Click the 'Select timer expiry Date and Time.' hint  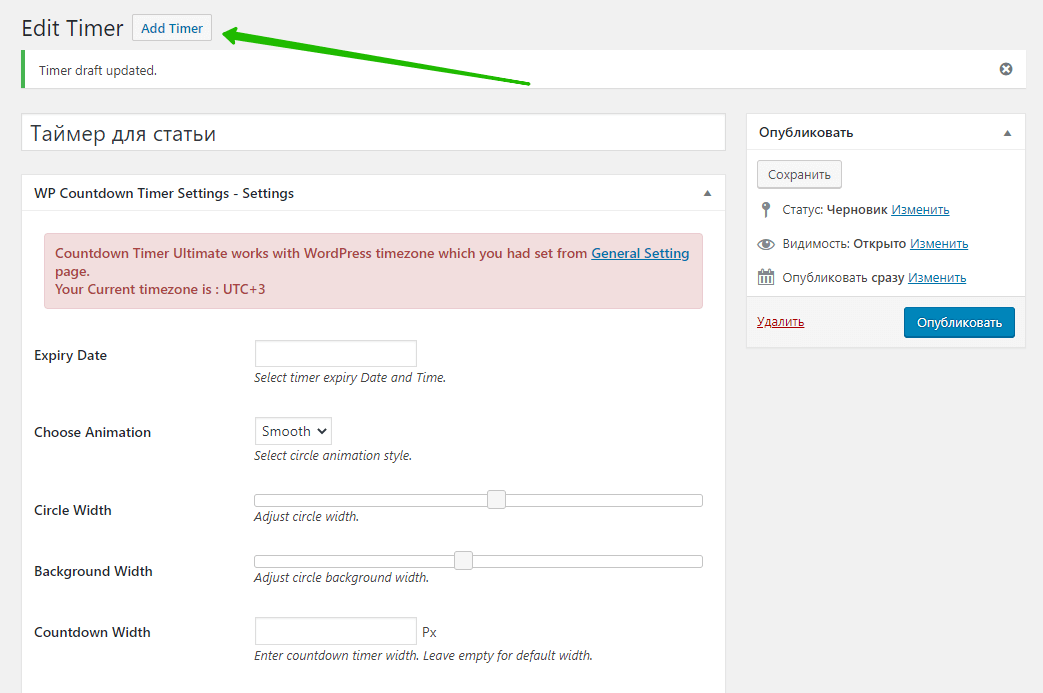point(350,378)
